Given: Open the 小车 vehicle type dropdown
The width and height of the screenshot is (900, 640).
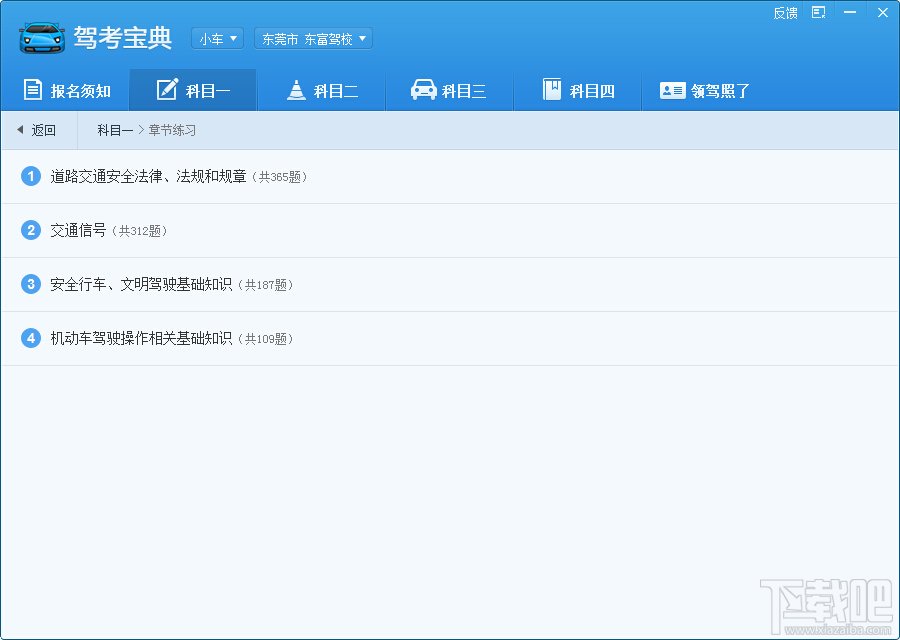Looking at the screenshot, I should tap(217, 38).
